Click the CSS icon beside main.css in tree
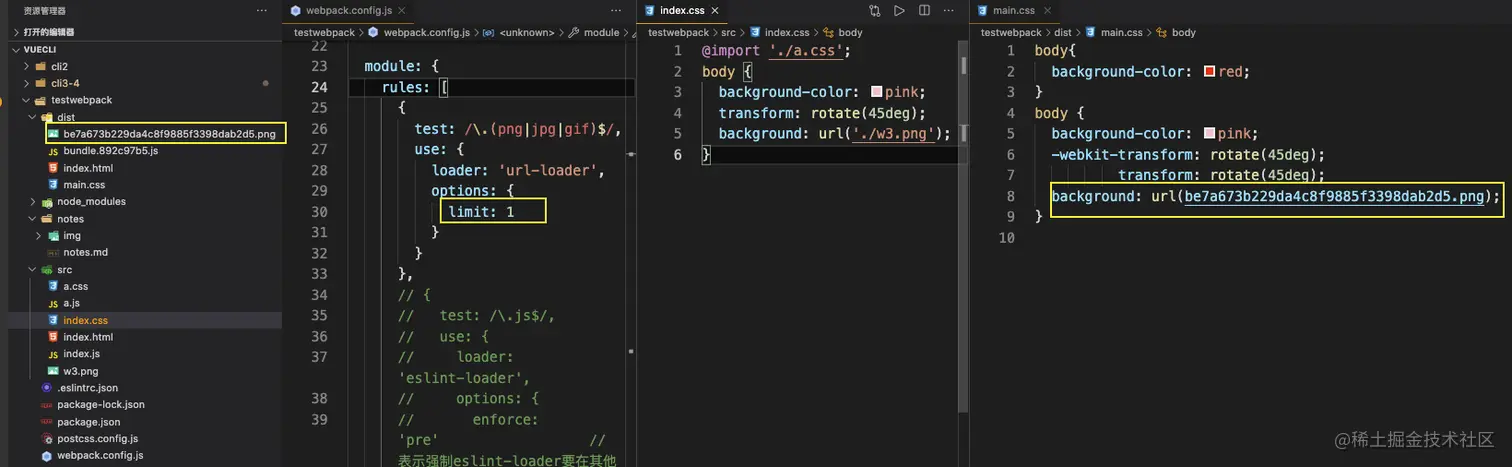 53,185
